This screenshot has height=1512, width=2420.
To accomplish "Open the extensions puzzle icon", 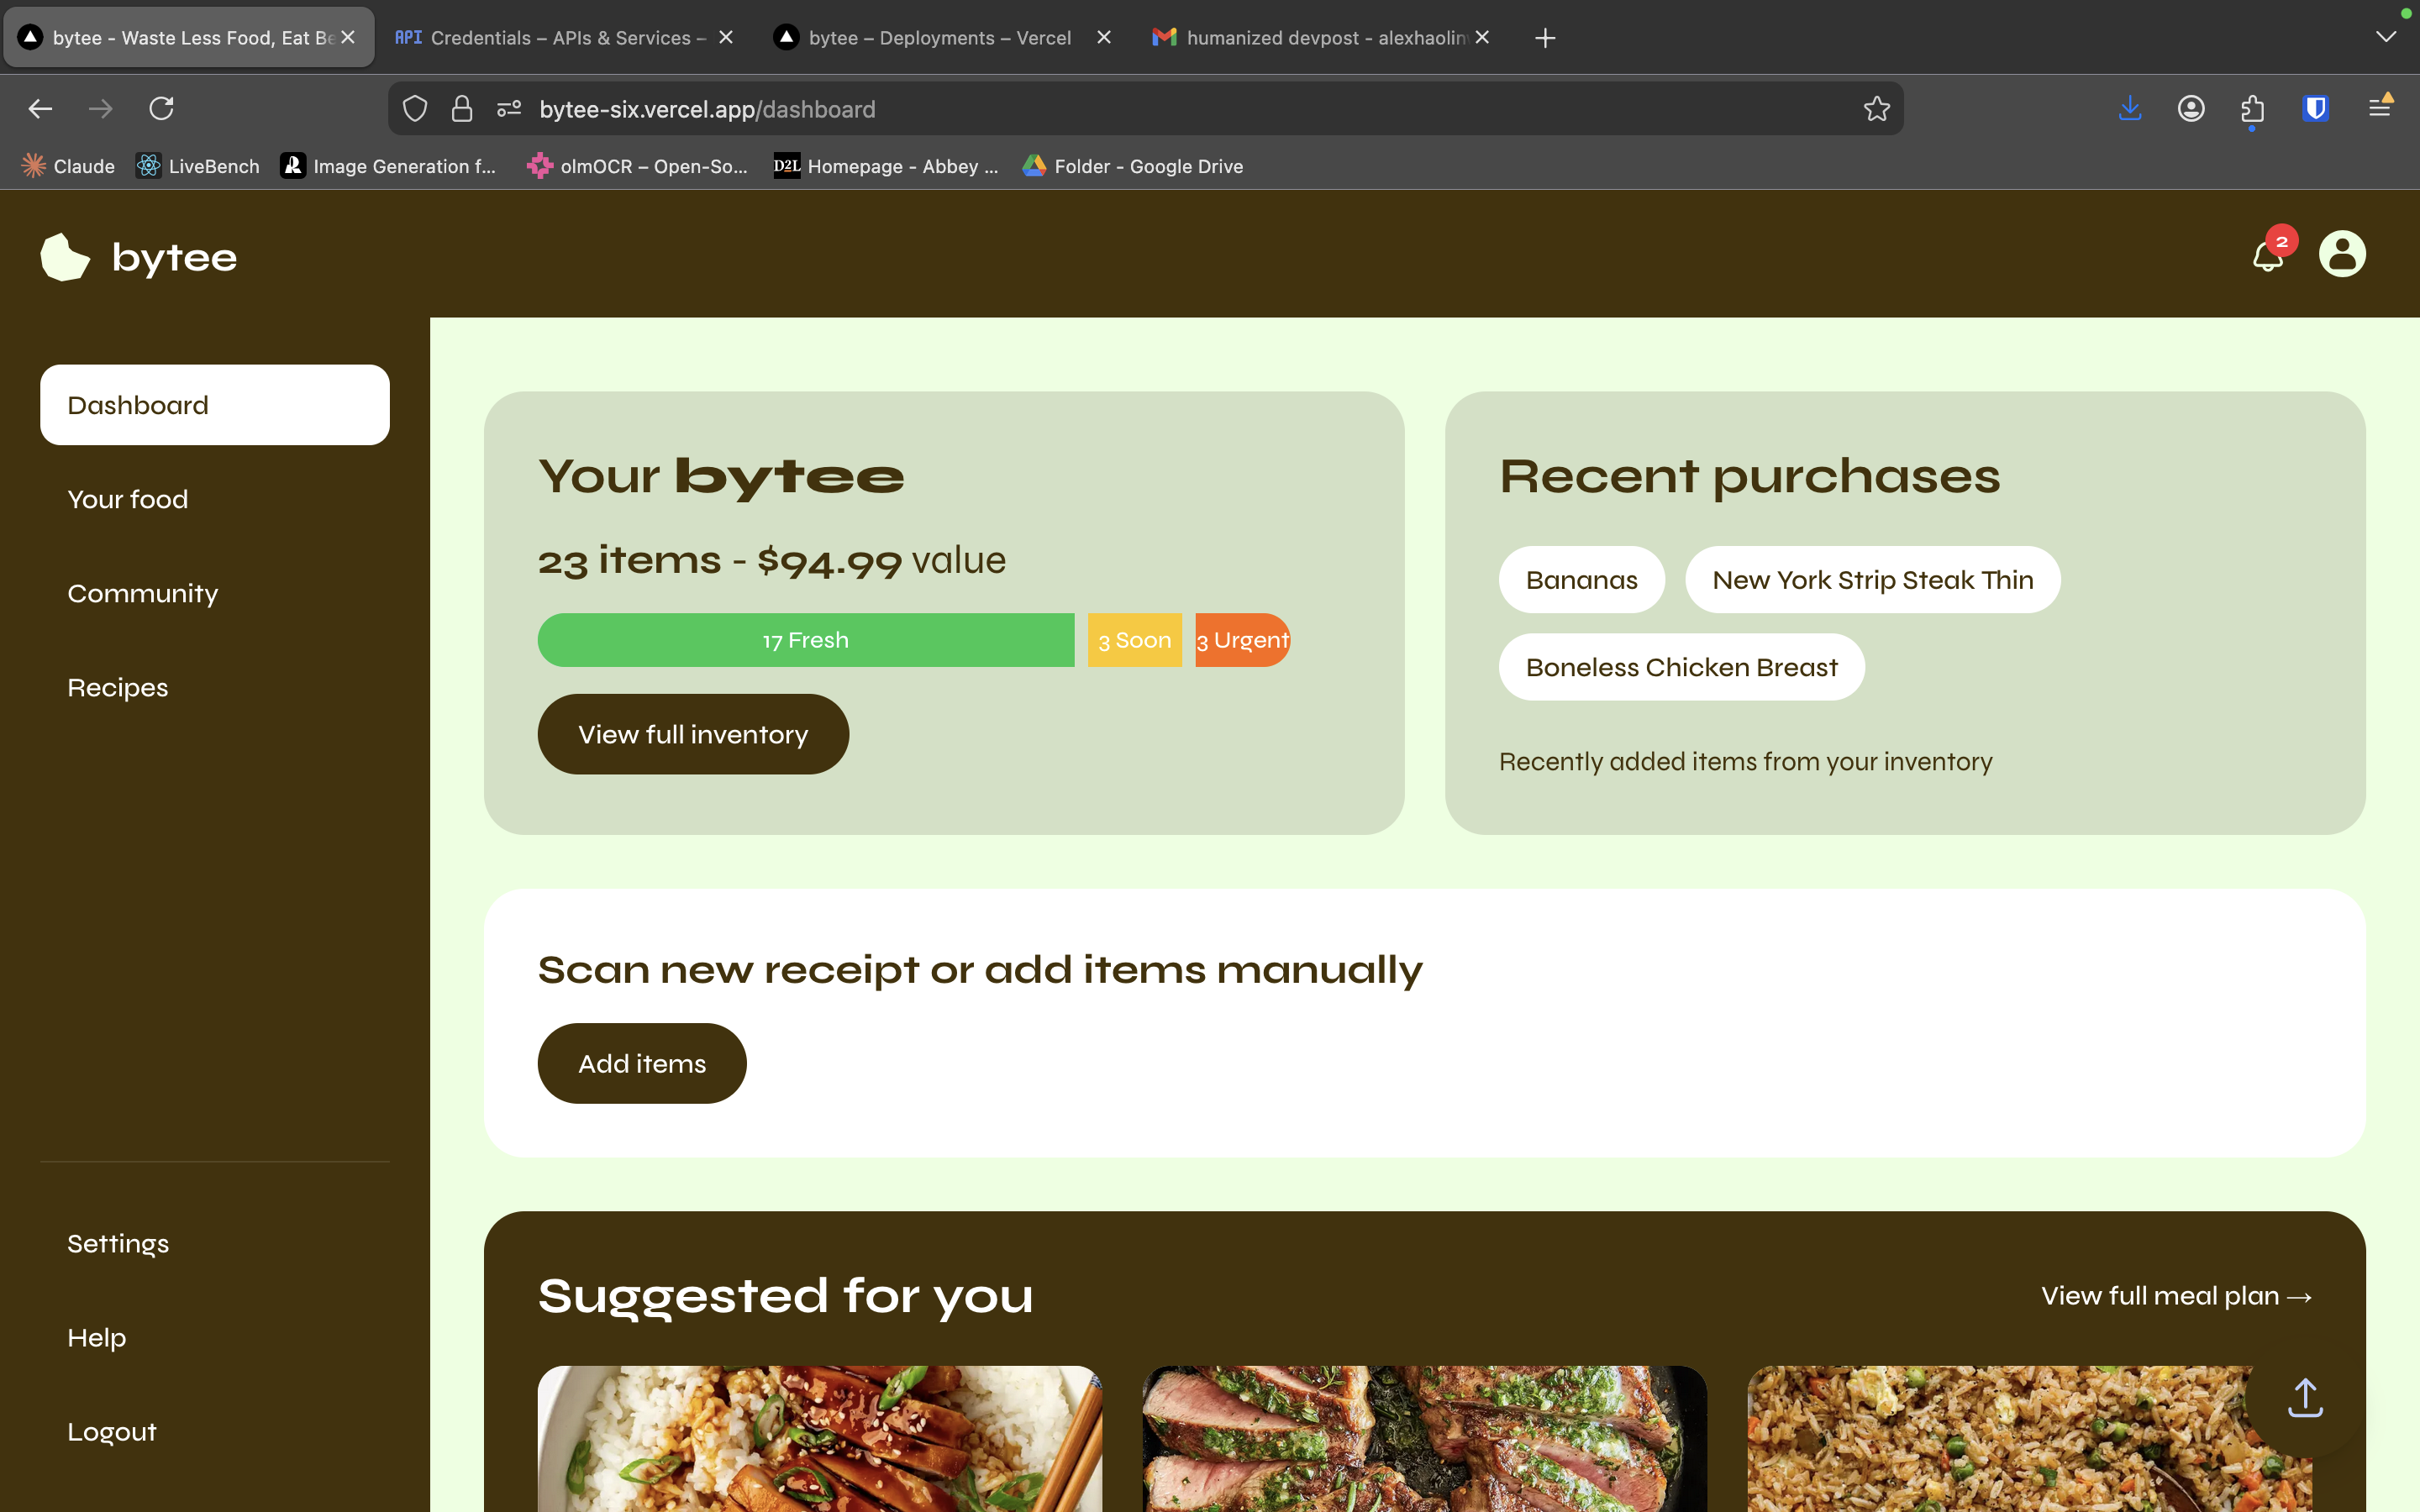I will pyautogui.click(x=2252, y=109).
